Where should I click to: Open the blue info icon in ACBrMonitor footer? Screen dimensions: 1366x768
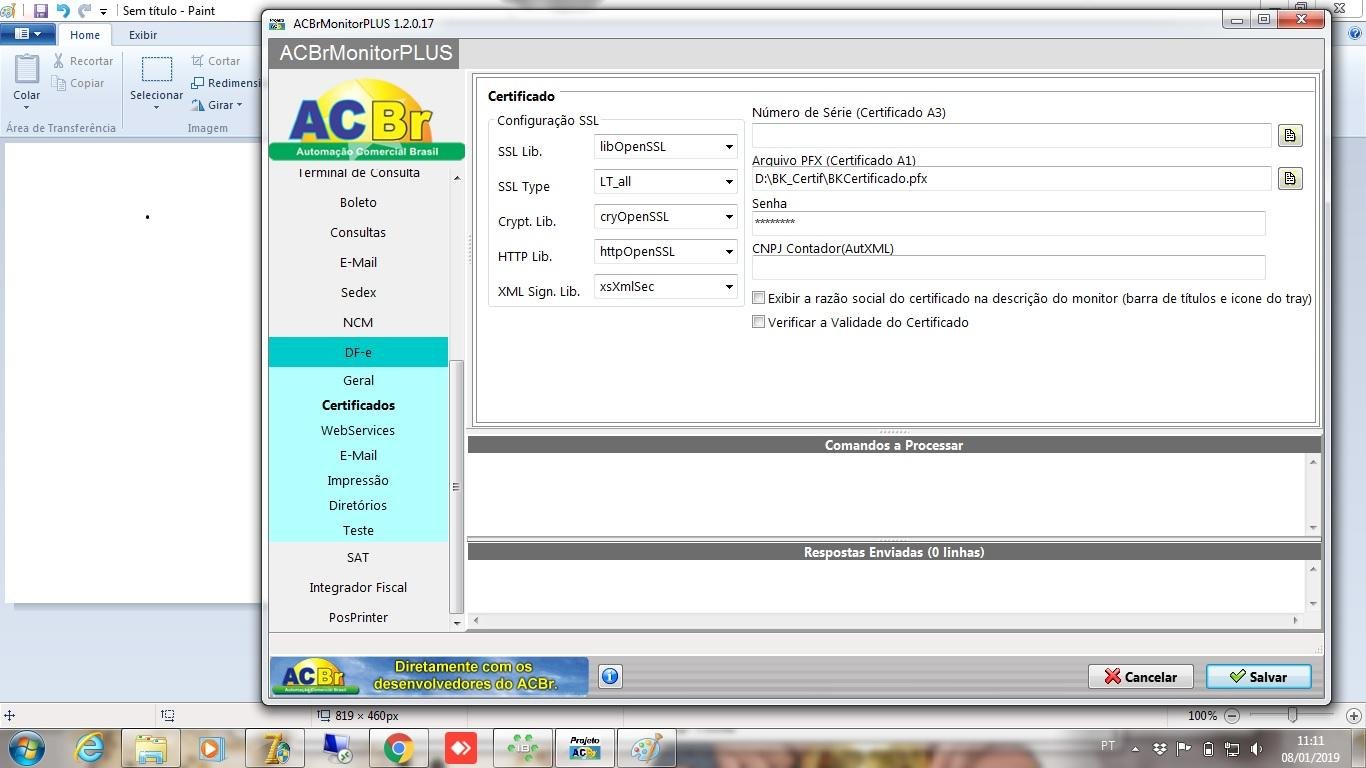click(x=610, y=676)
